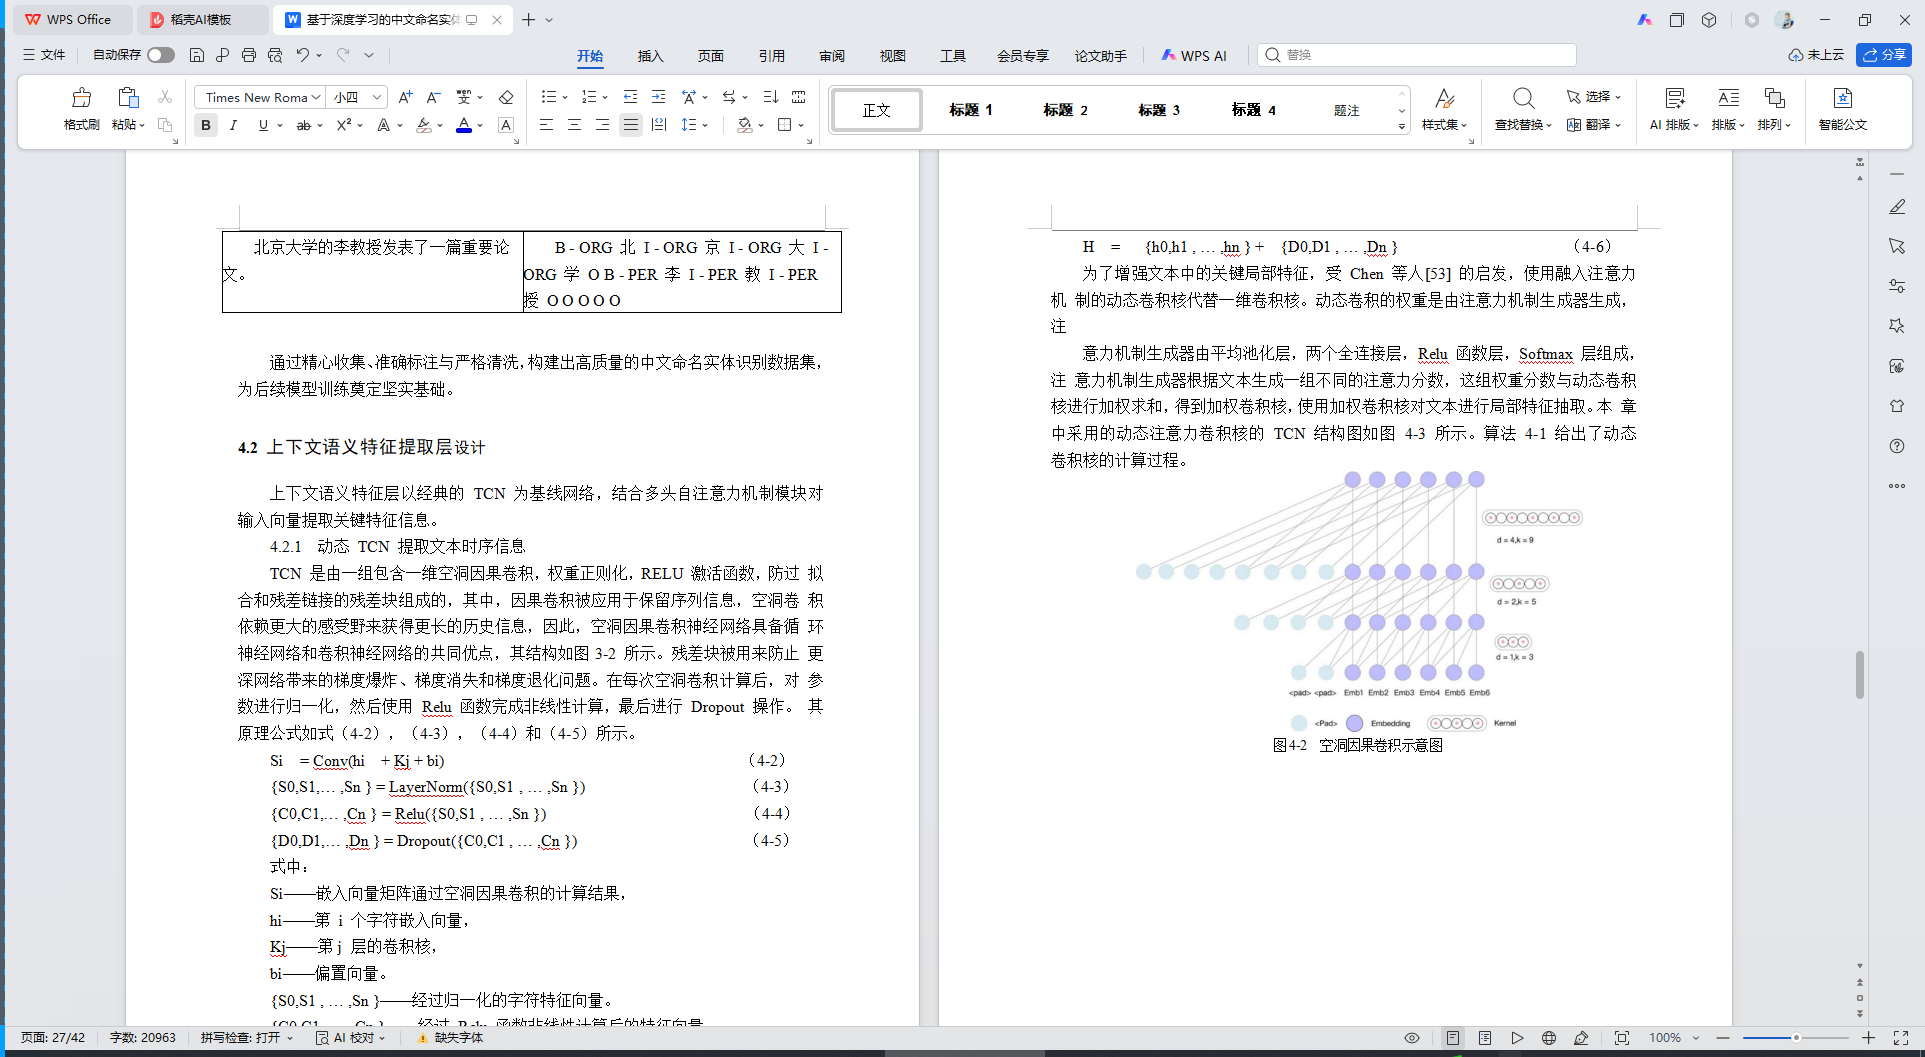The height and width of the screenshot is (1057, 1925).
Task: Click the Sort icon in paragraph group
Action: coord(770,97)
